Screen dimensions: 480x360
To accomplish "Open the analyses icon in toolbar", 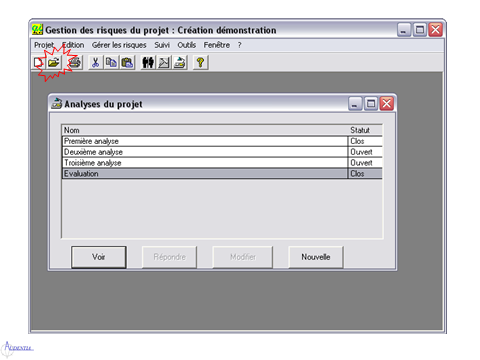I will 180,62.
